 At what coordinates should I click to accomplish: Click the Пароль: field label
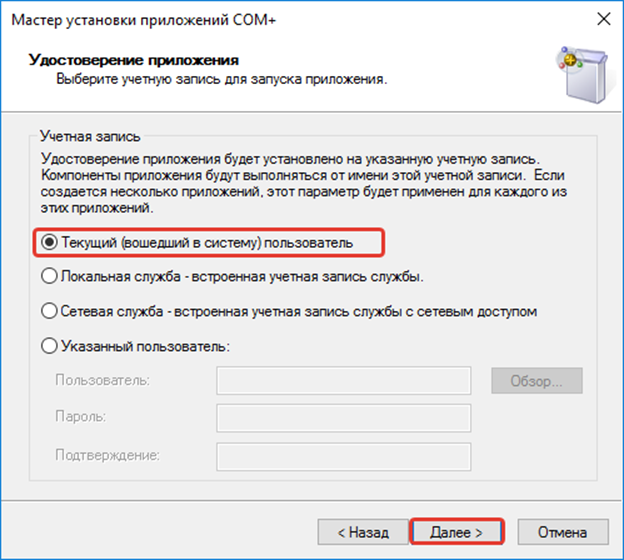click(x=81, y=417)
